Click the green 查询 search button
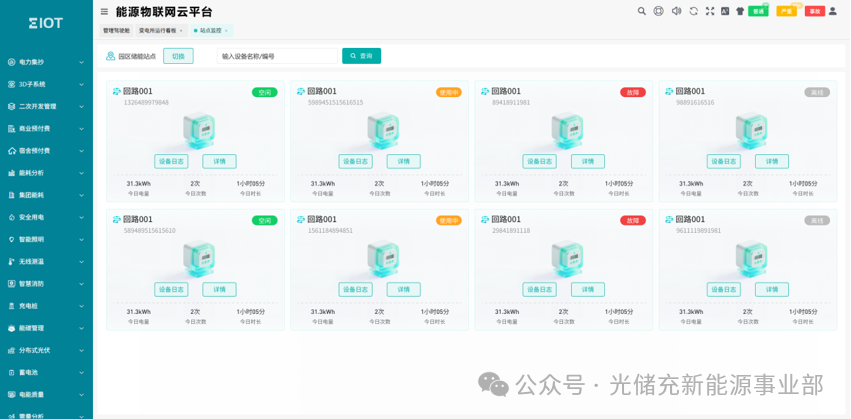The image size is (851, 419). (361, 56)
